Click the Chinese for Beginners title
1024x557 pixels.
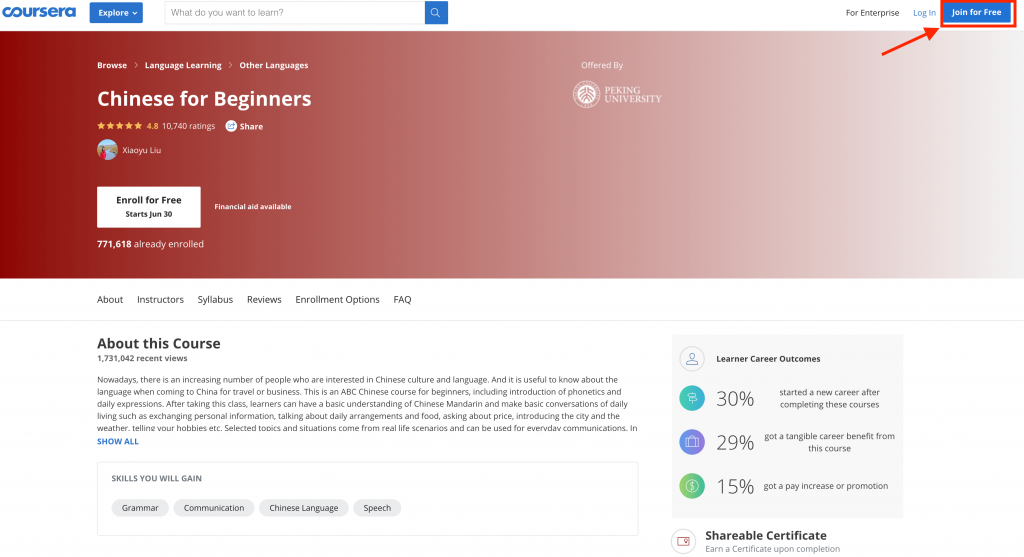click(x=204, y=99)
